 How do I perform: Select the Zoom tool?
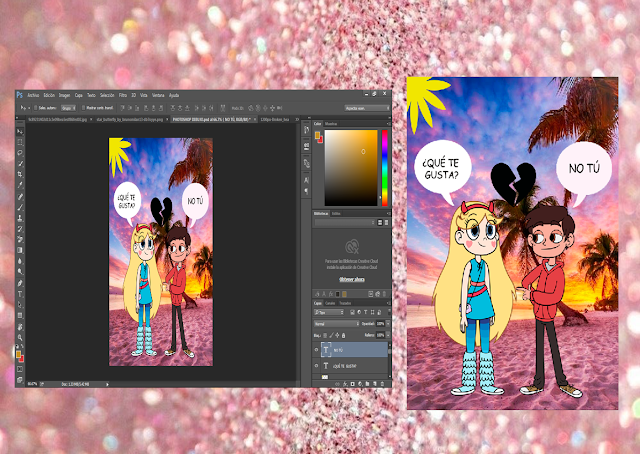[20, 338]
